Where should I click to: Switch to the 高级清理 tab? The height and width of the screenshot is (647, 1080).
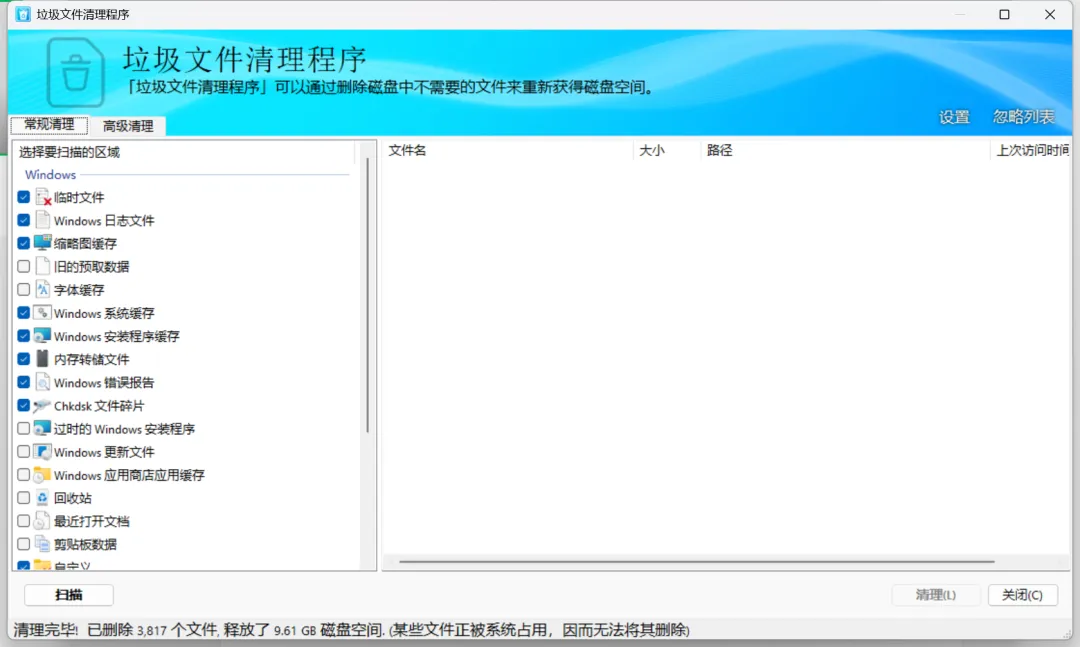point(128,126)
